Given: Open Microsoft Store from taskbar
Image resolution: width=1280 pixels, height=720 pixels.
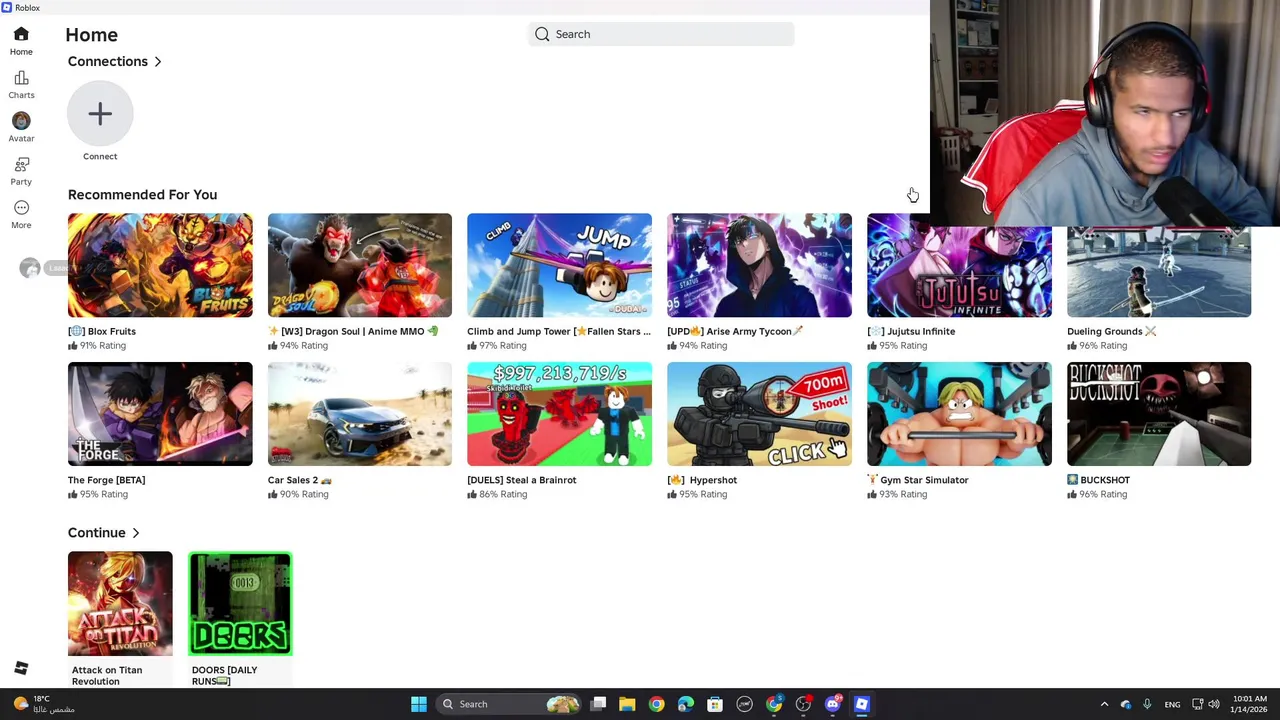Looking at the screenshot, I should click(714, 704).
